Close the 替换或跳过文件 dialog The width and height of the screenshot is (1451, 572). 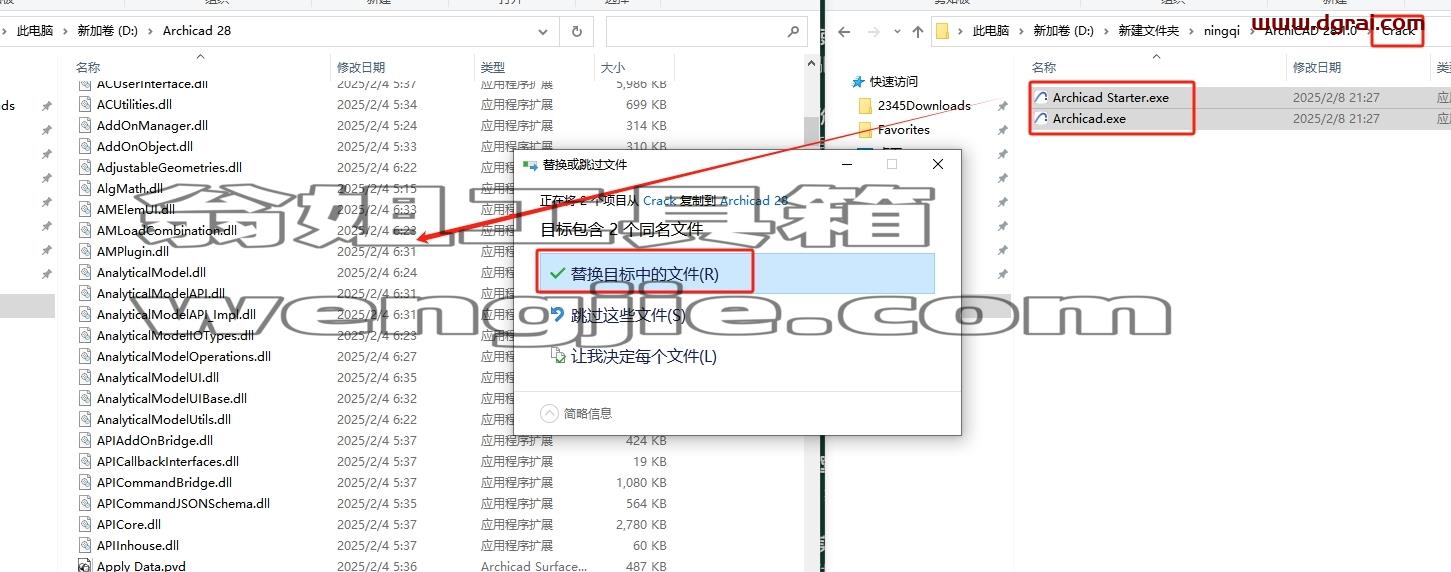coord(937,164)
